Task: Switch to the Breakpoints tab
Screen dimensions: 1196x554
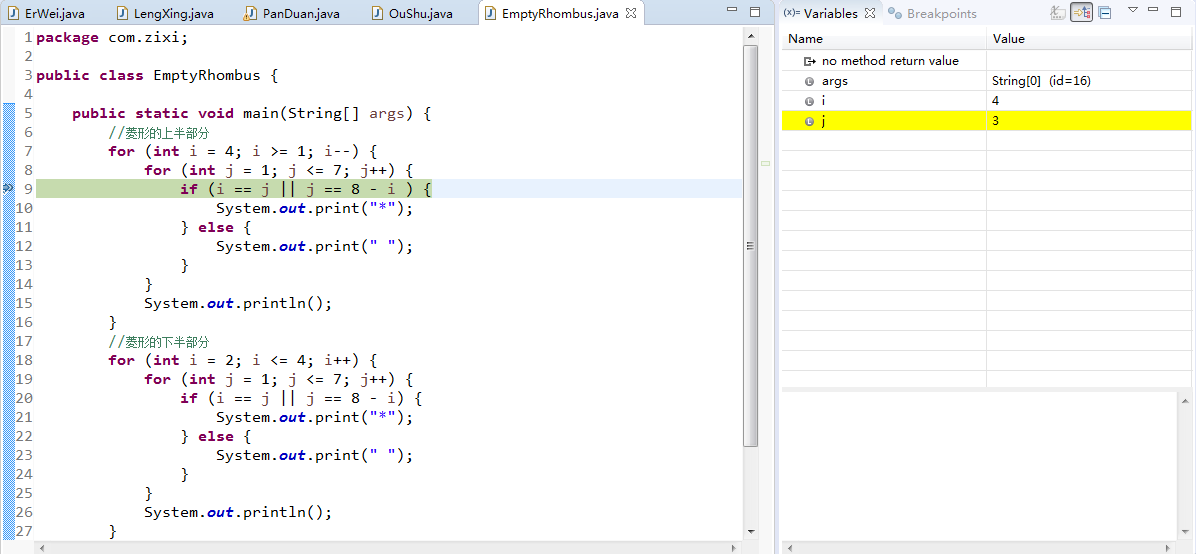Action: [932, 14]
